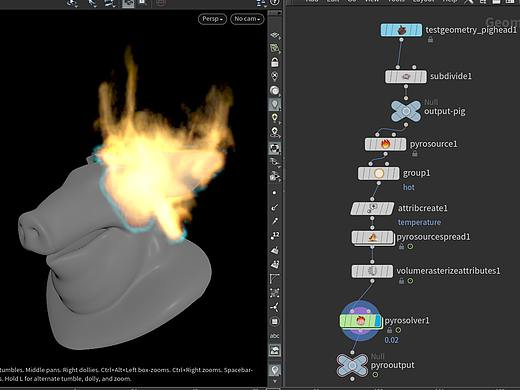Click the three-way axis icon in viewport toolbar
520x390 pixels.
coord(275,307)
